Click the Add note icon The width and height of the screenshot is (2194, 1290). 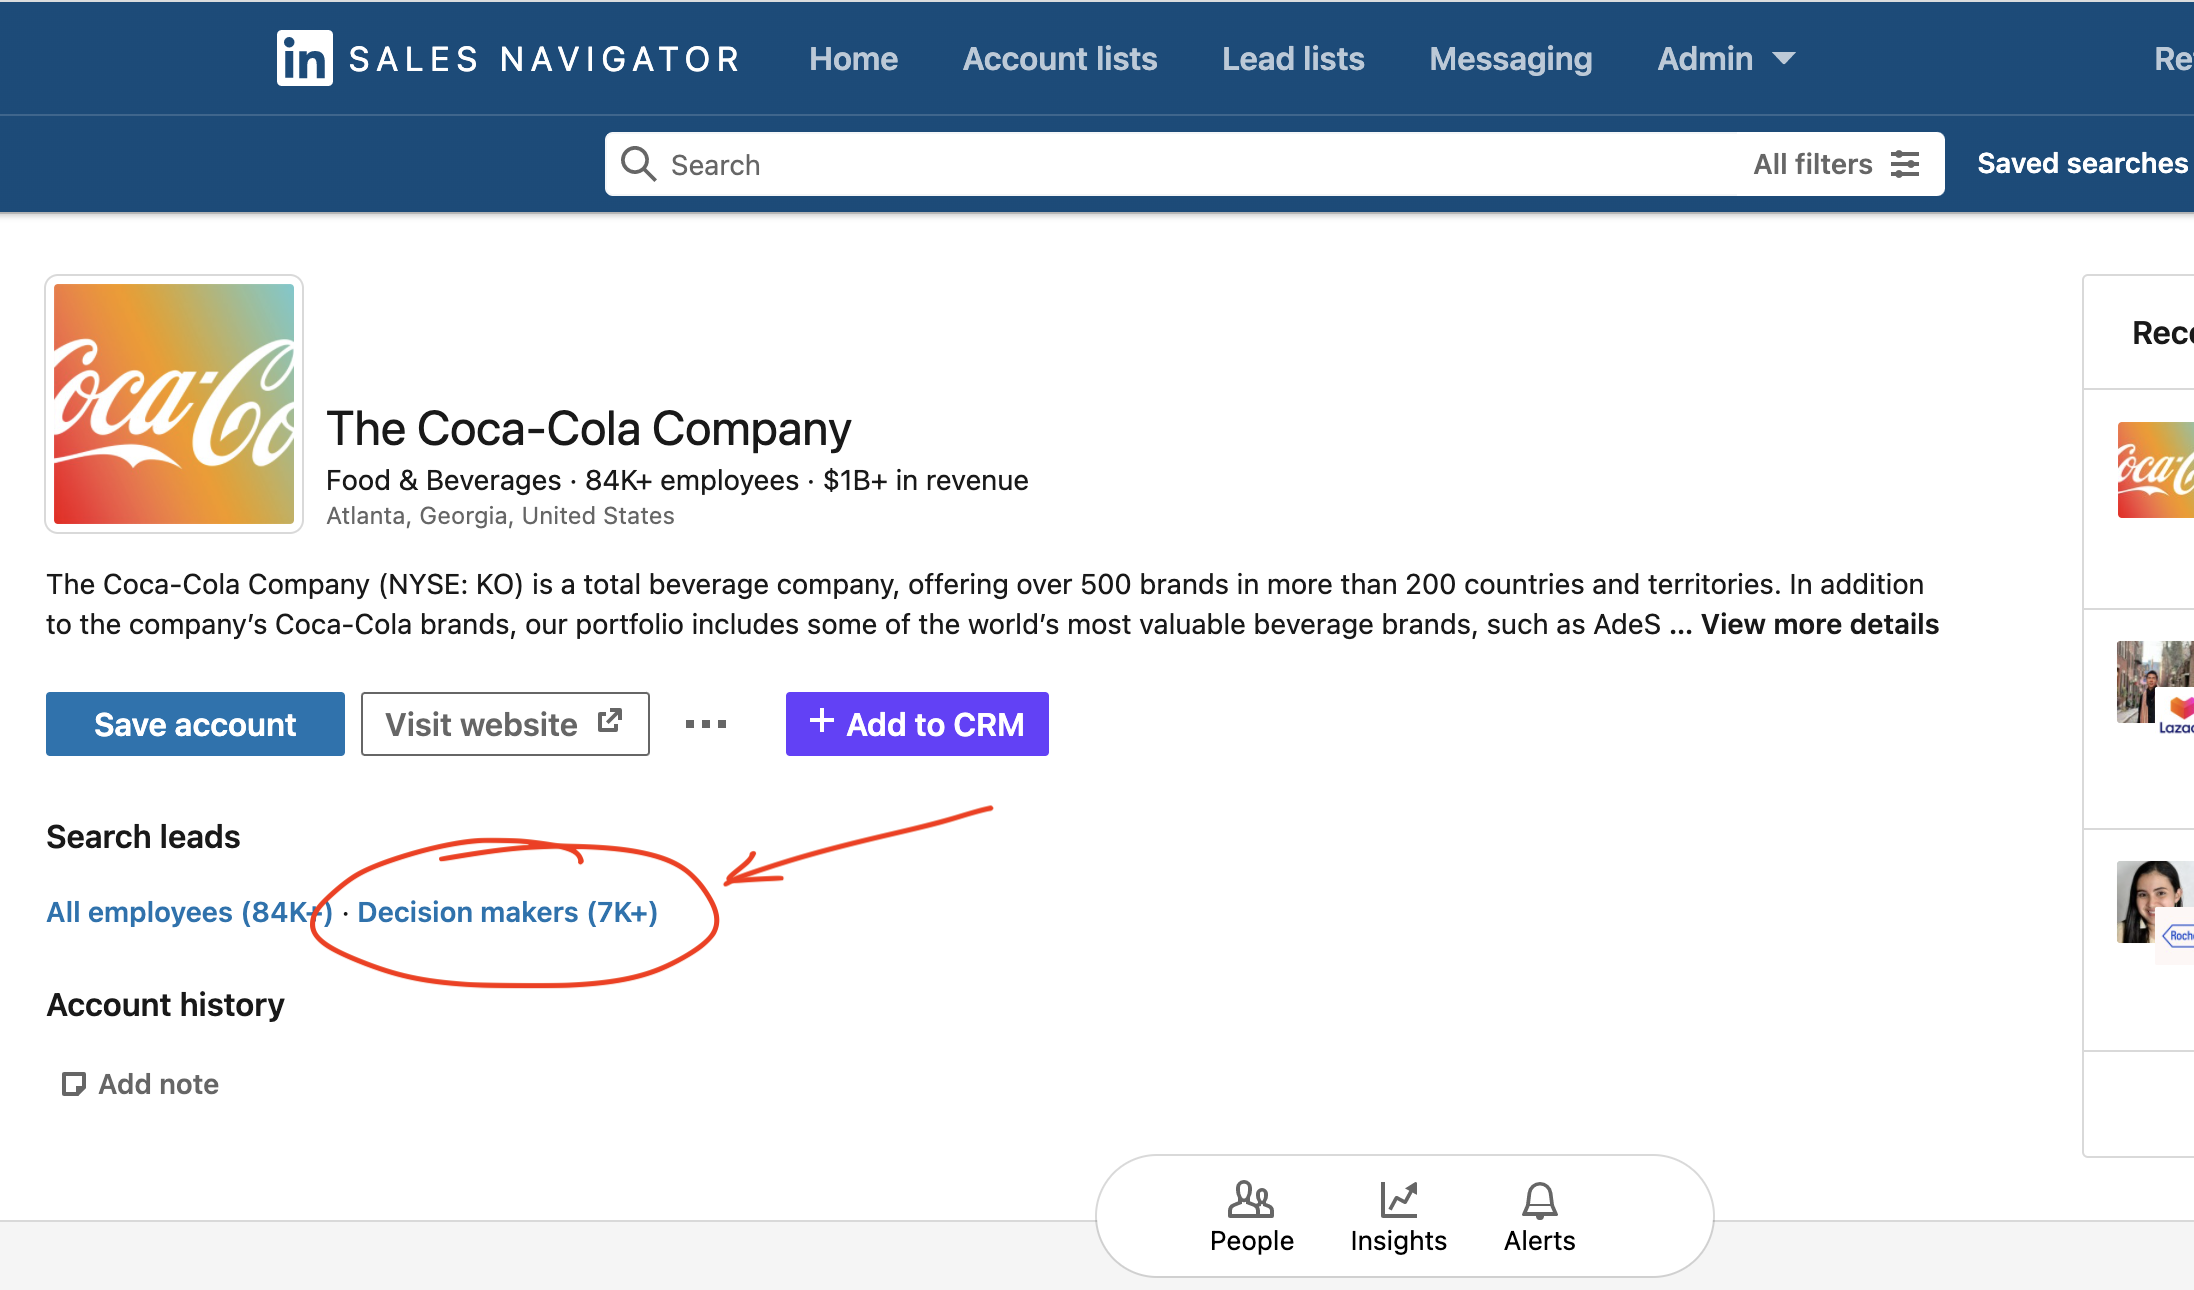[73, 1084]
